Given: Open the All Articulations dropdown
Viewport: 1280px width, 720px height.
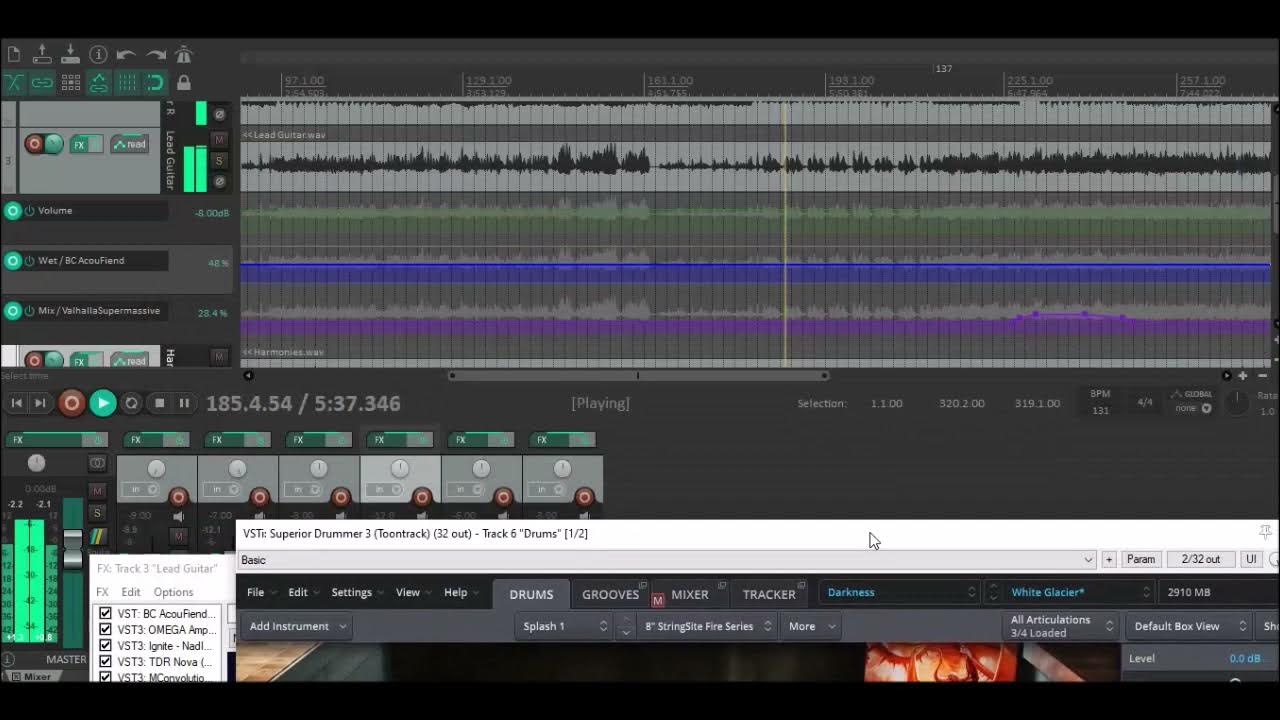Looking at the screenshot, I should 1061,626.
